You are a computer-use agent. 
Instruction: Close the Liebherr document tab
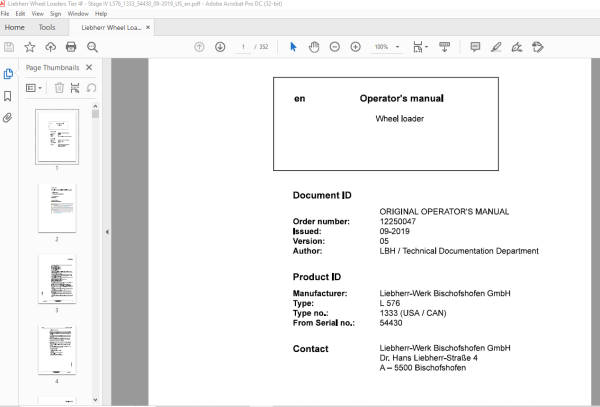(148, 28)
